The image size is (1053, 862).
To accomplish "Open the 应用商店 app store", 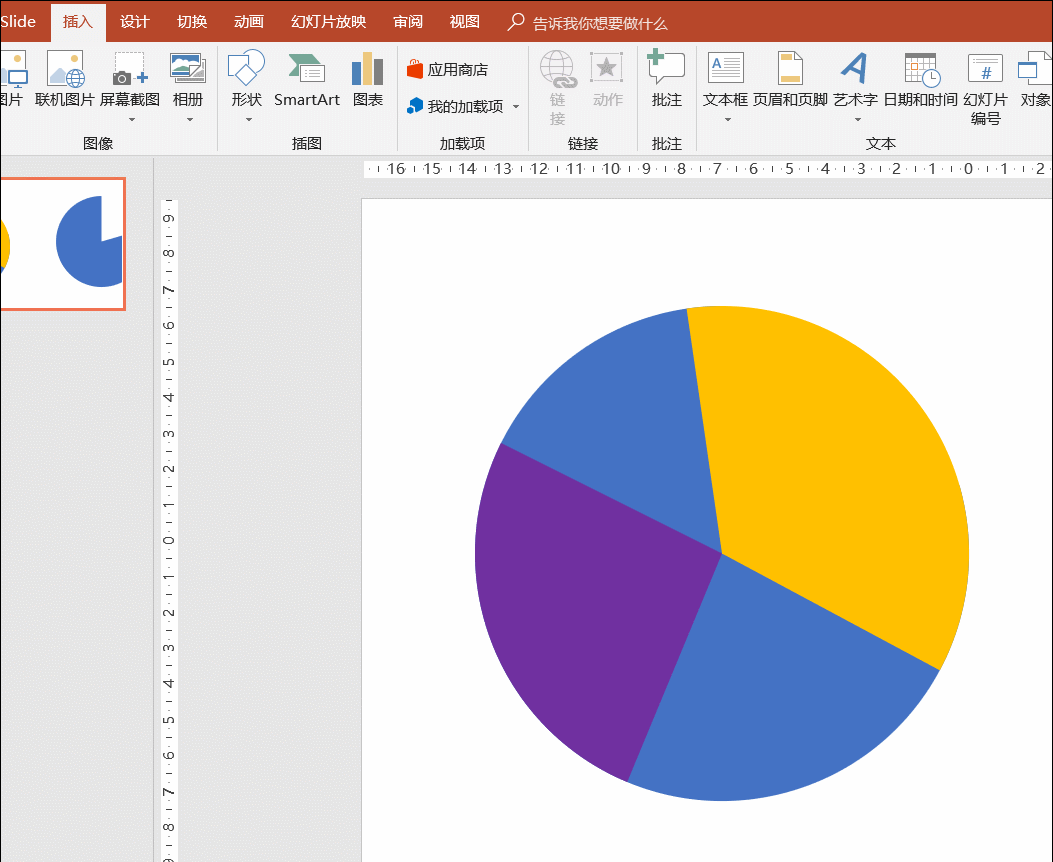I will tap(448, 70).
